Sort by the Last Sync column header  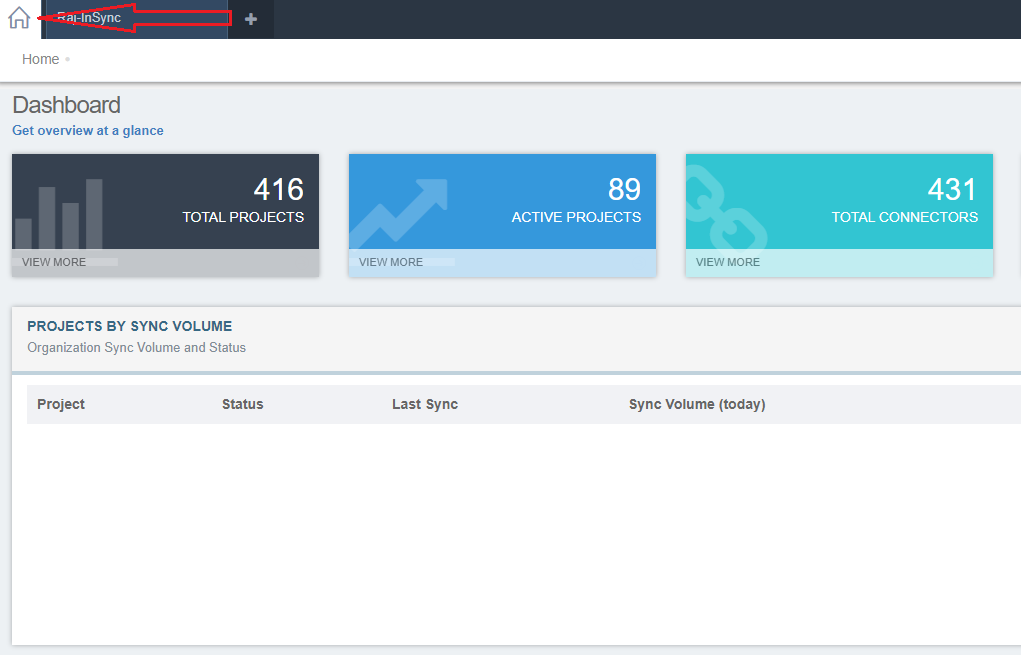coord(425,404)
